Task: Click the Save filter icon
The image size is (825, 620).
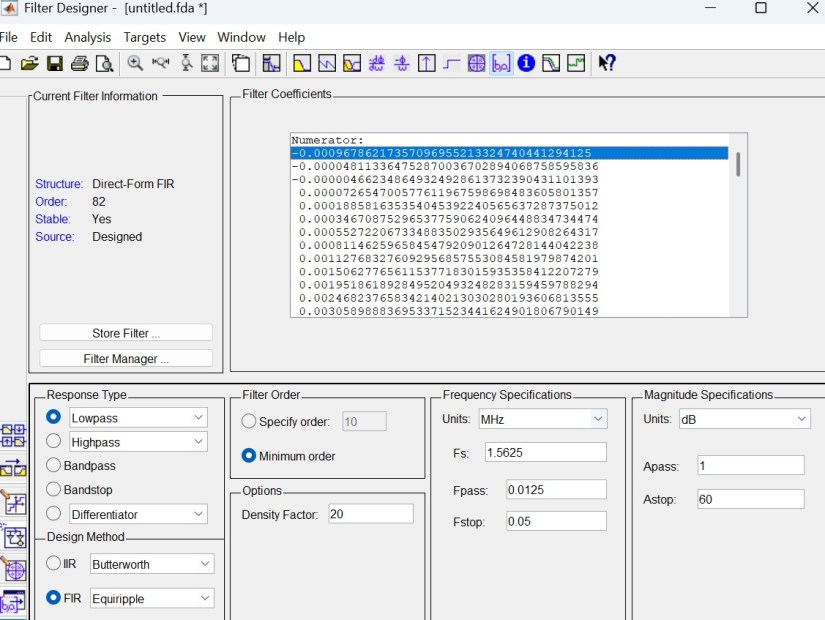Action: (x=55, y=63)
